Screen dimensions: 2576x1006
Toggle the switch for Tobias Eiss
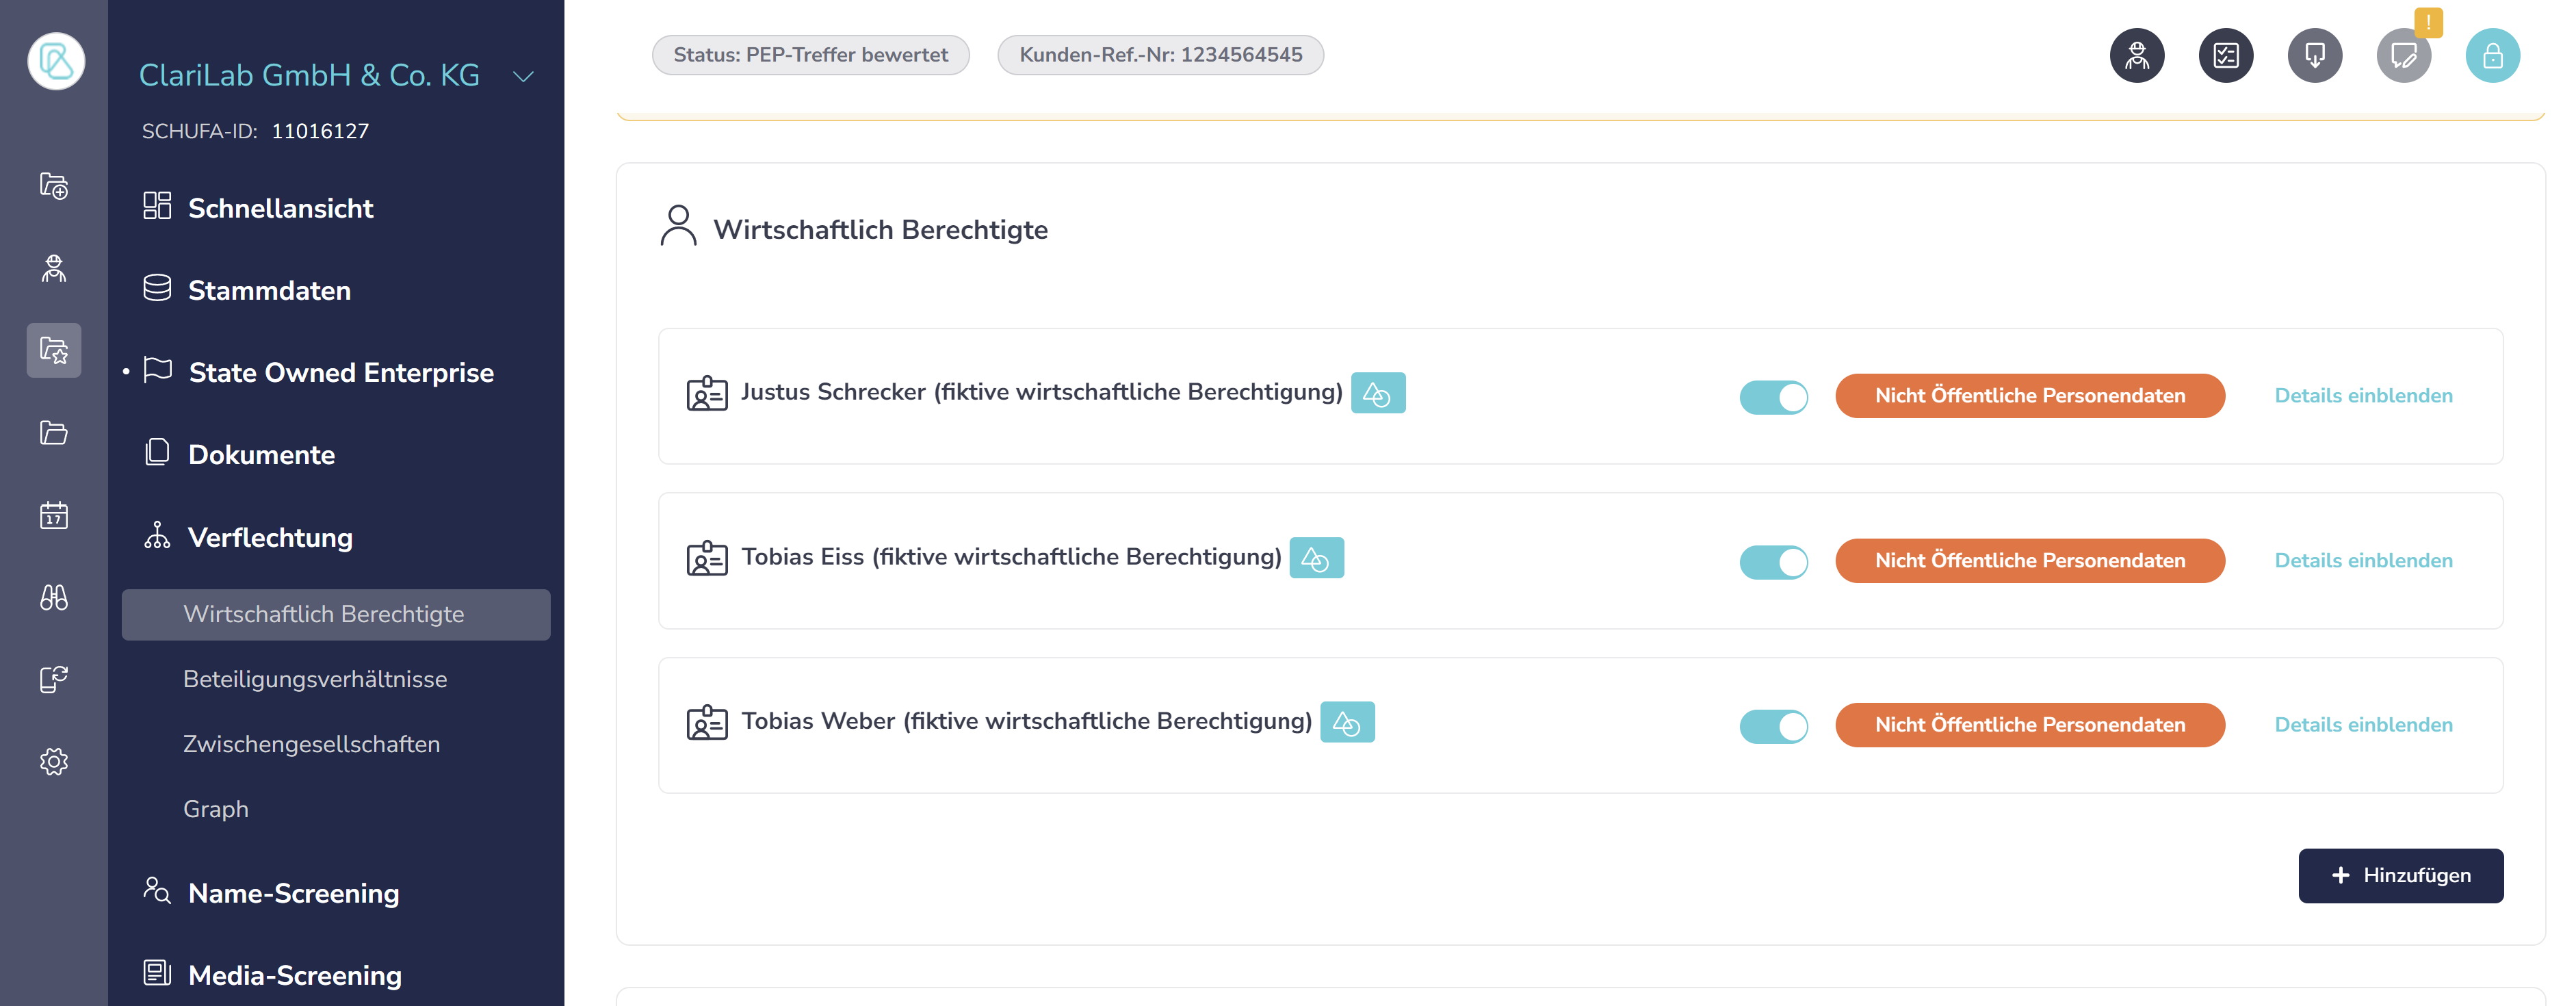coord(1774,562)
